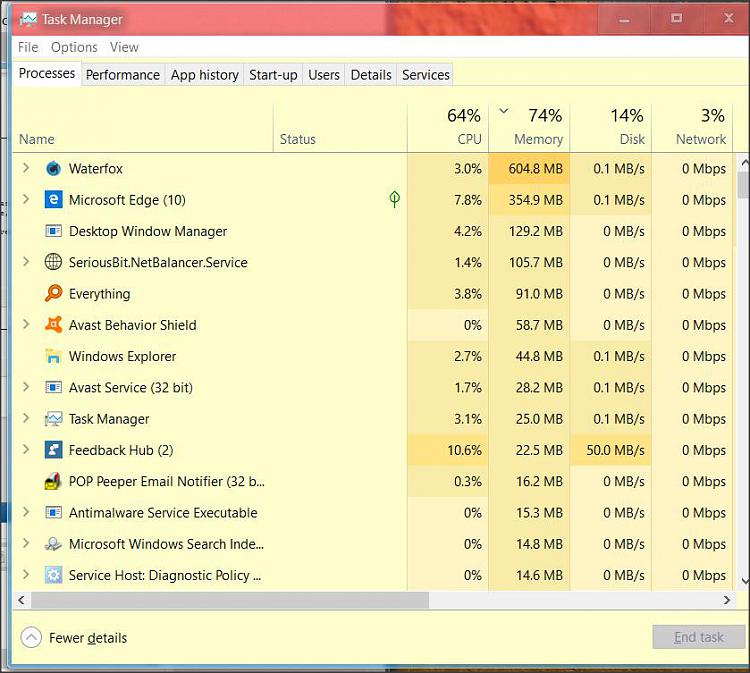This screenshot has height=673, width=750.
Task: Click the horizontal scrollbar left arrow
Action: [21, 600]
